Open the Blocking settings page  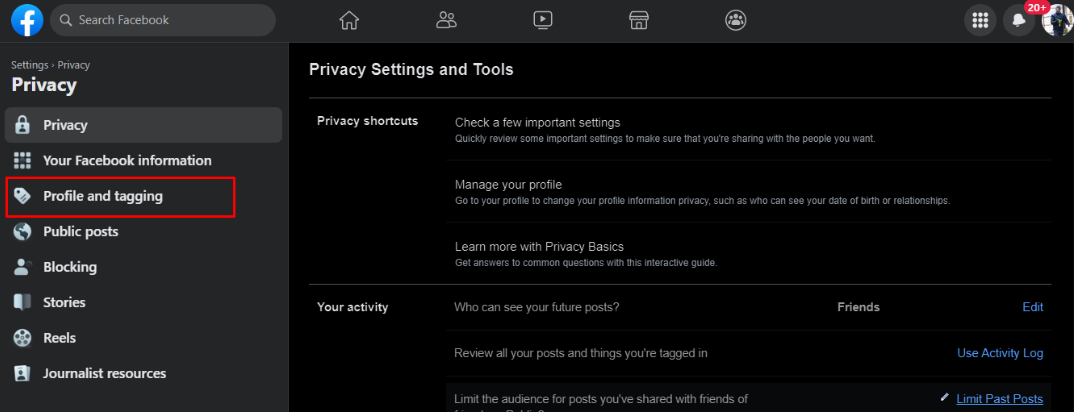69,267
